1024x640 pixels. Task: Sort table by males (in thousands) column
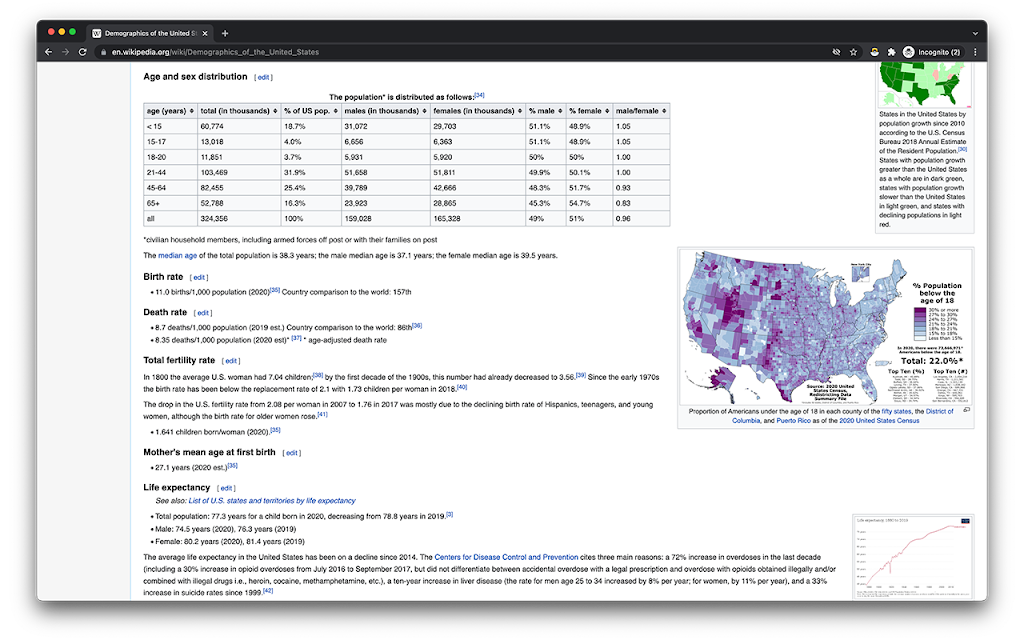pyautogui.click(x=386, y=111)
